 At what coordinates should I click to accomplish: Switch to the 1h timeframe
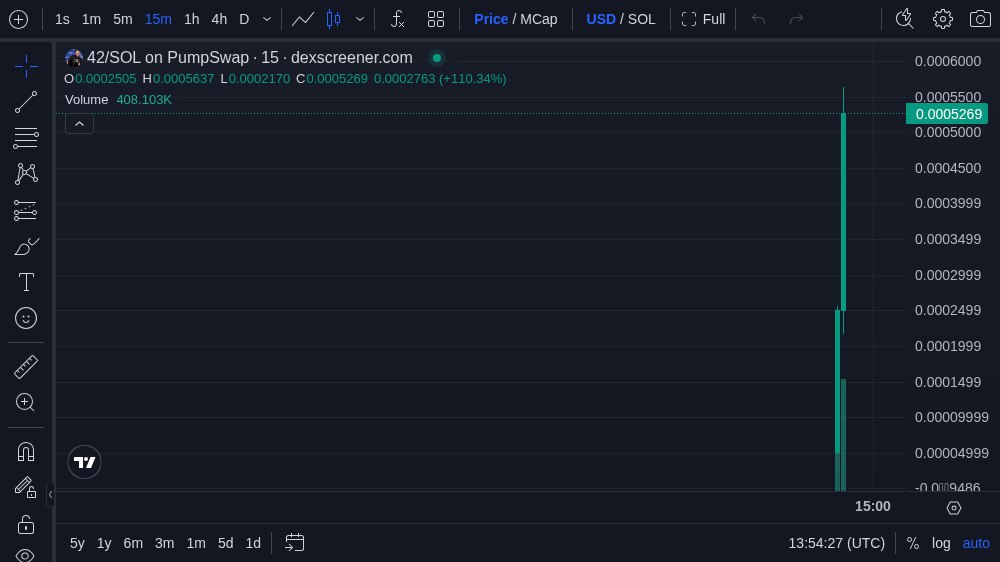191,19
